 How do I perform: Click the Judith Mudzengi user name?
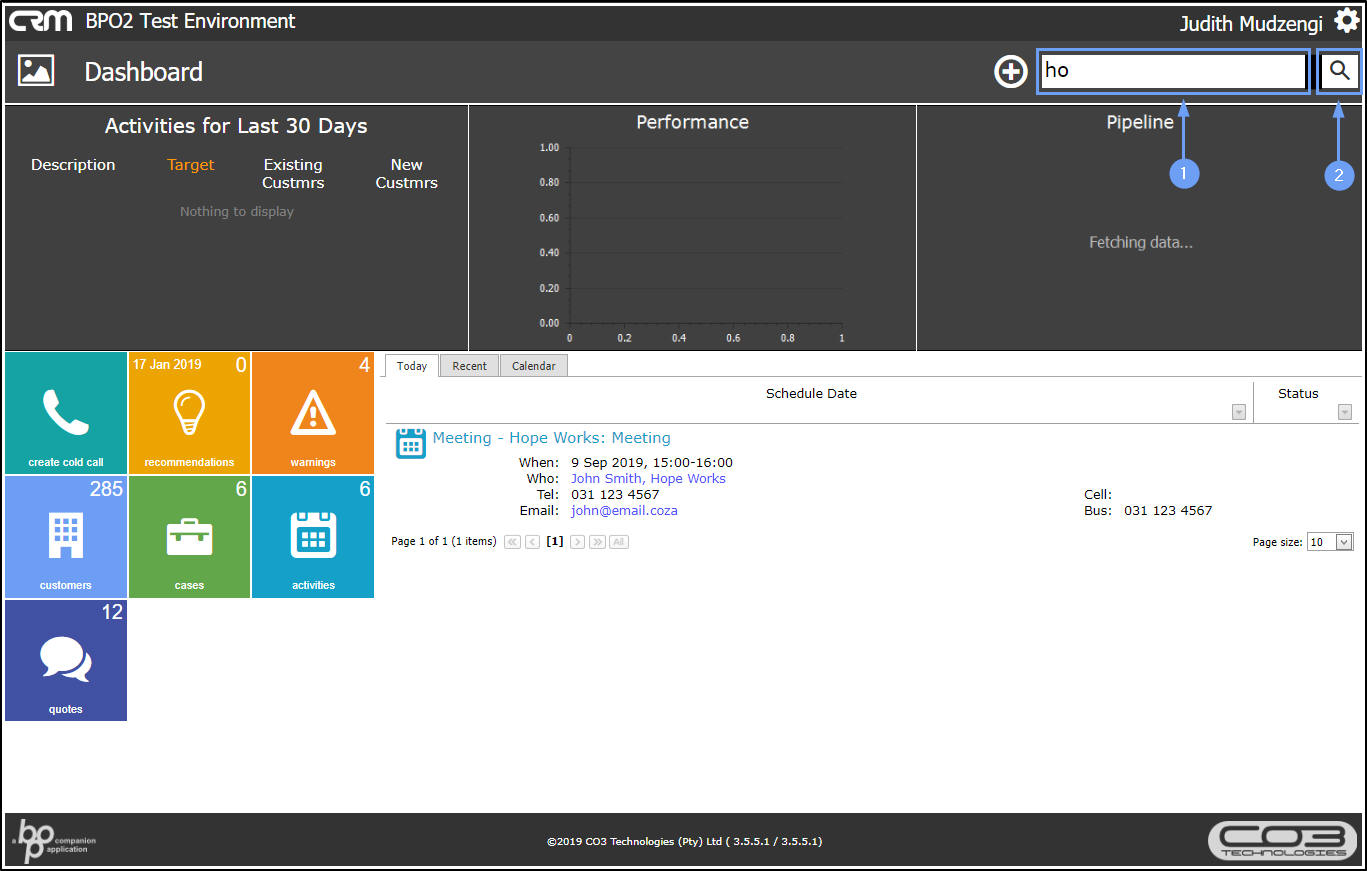point(1251,23)
